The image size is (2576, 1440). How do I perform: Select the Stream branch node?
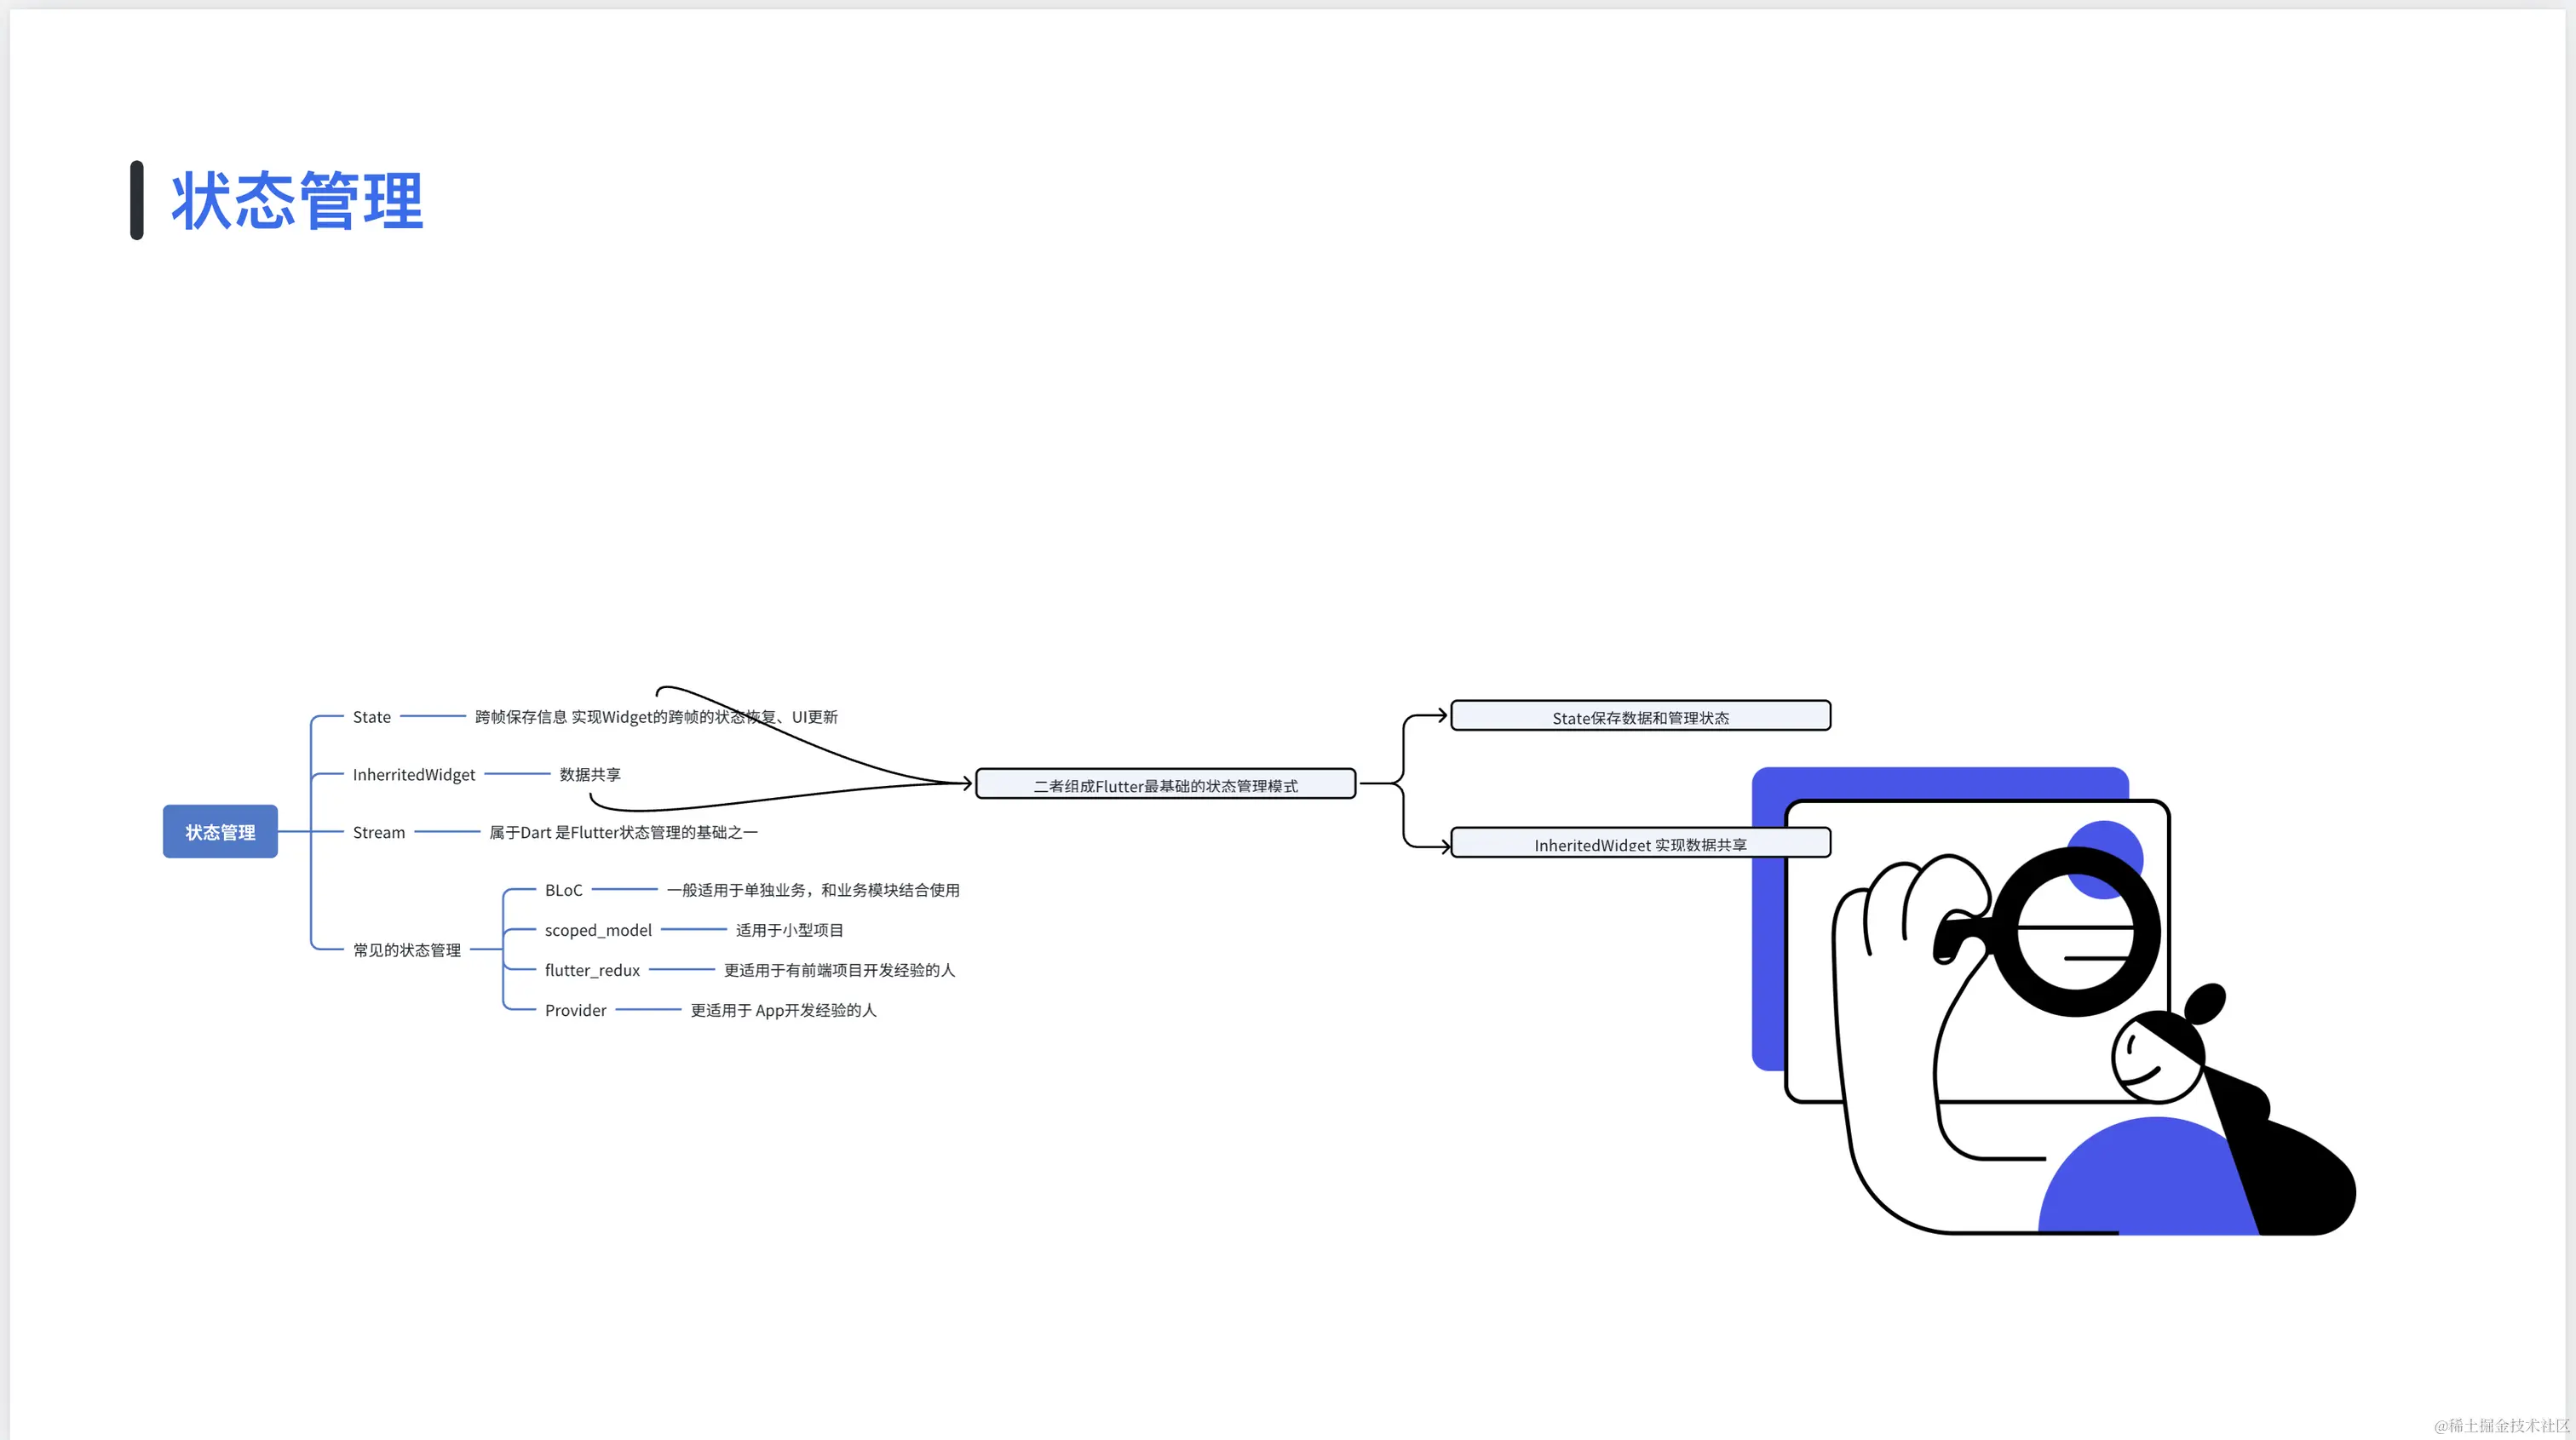378,832
